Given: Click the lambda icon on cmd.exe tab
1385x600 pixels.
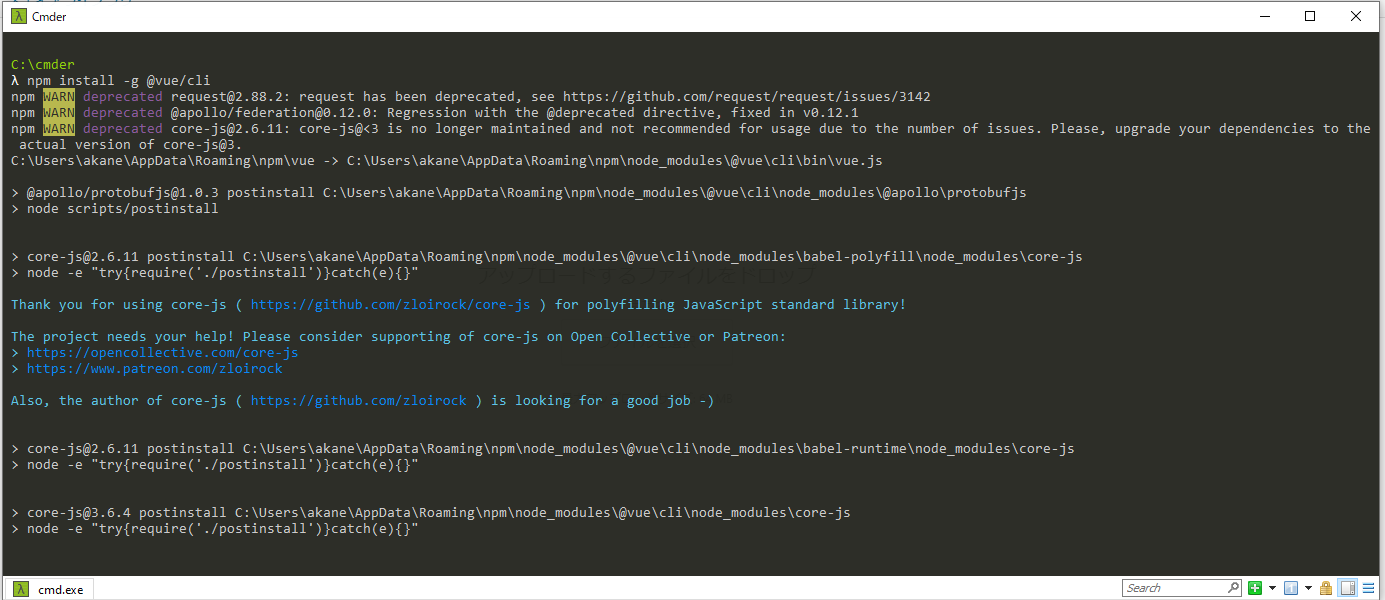Looking at the screenshot, I should (20, 589).
